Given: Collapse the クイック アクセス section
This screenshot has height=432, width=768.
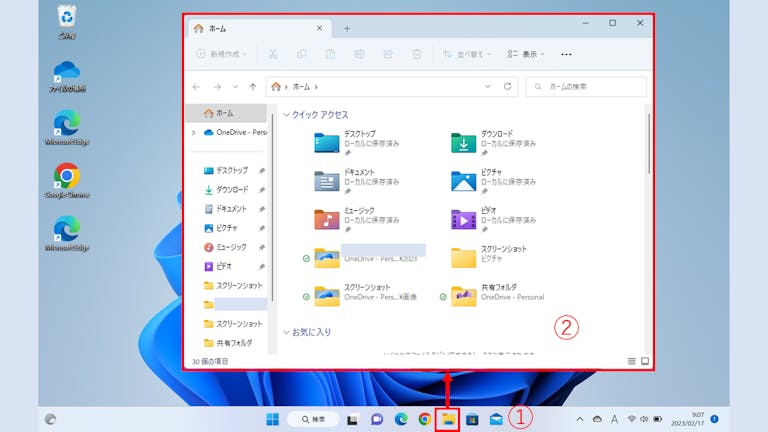Looking at the screenshot, I should point(286,115).
